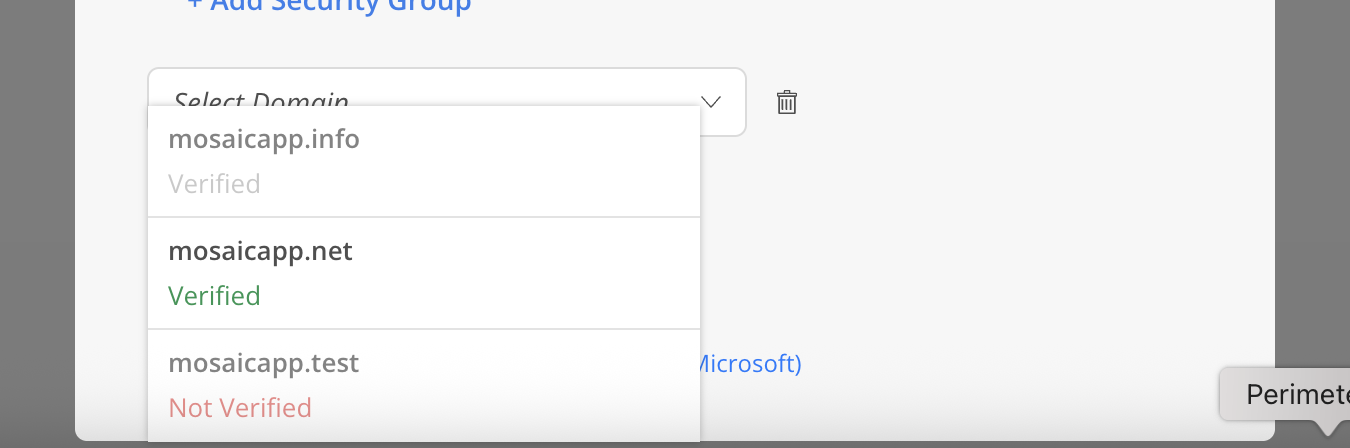This screenshot has height=448, width=1350.
Task: Click the plus sign before Add Security Group
Action: (195, 6)
